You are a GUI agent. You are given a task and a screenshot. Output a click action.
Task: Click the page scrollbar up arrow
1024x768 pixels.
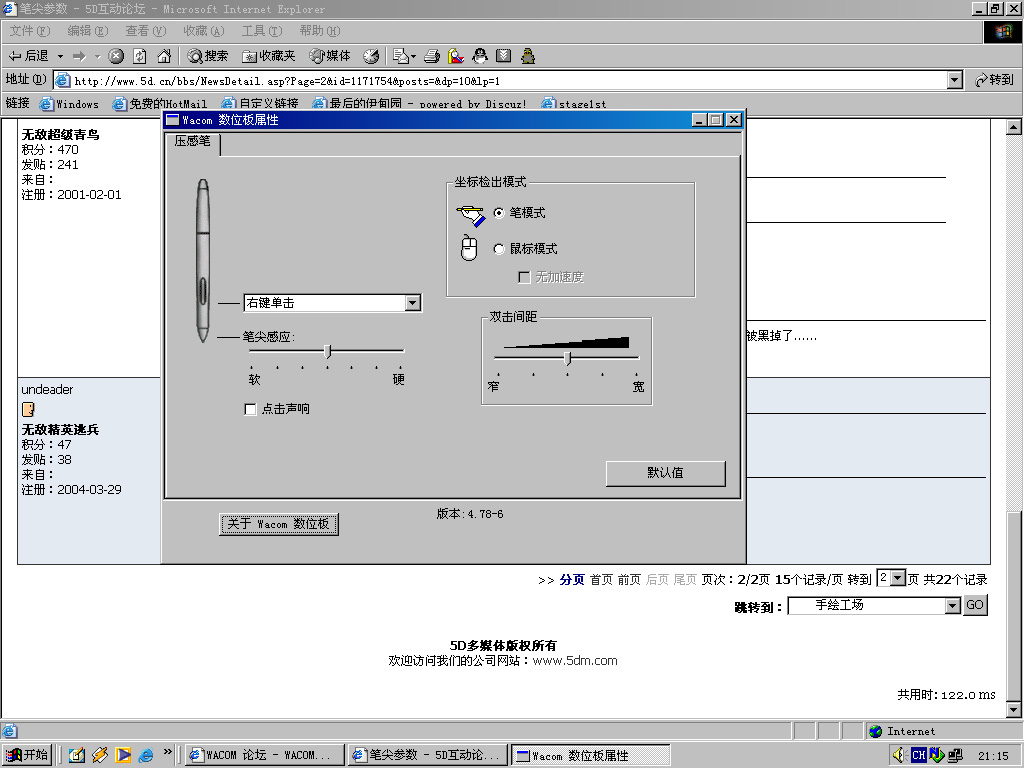[x=1014, y=127]
